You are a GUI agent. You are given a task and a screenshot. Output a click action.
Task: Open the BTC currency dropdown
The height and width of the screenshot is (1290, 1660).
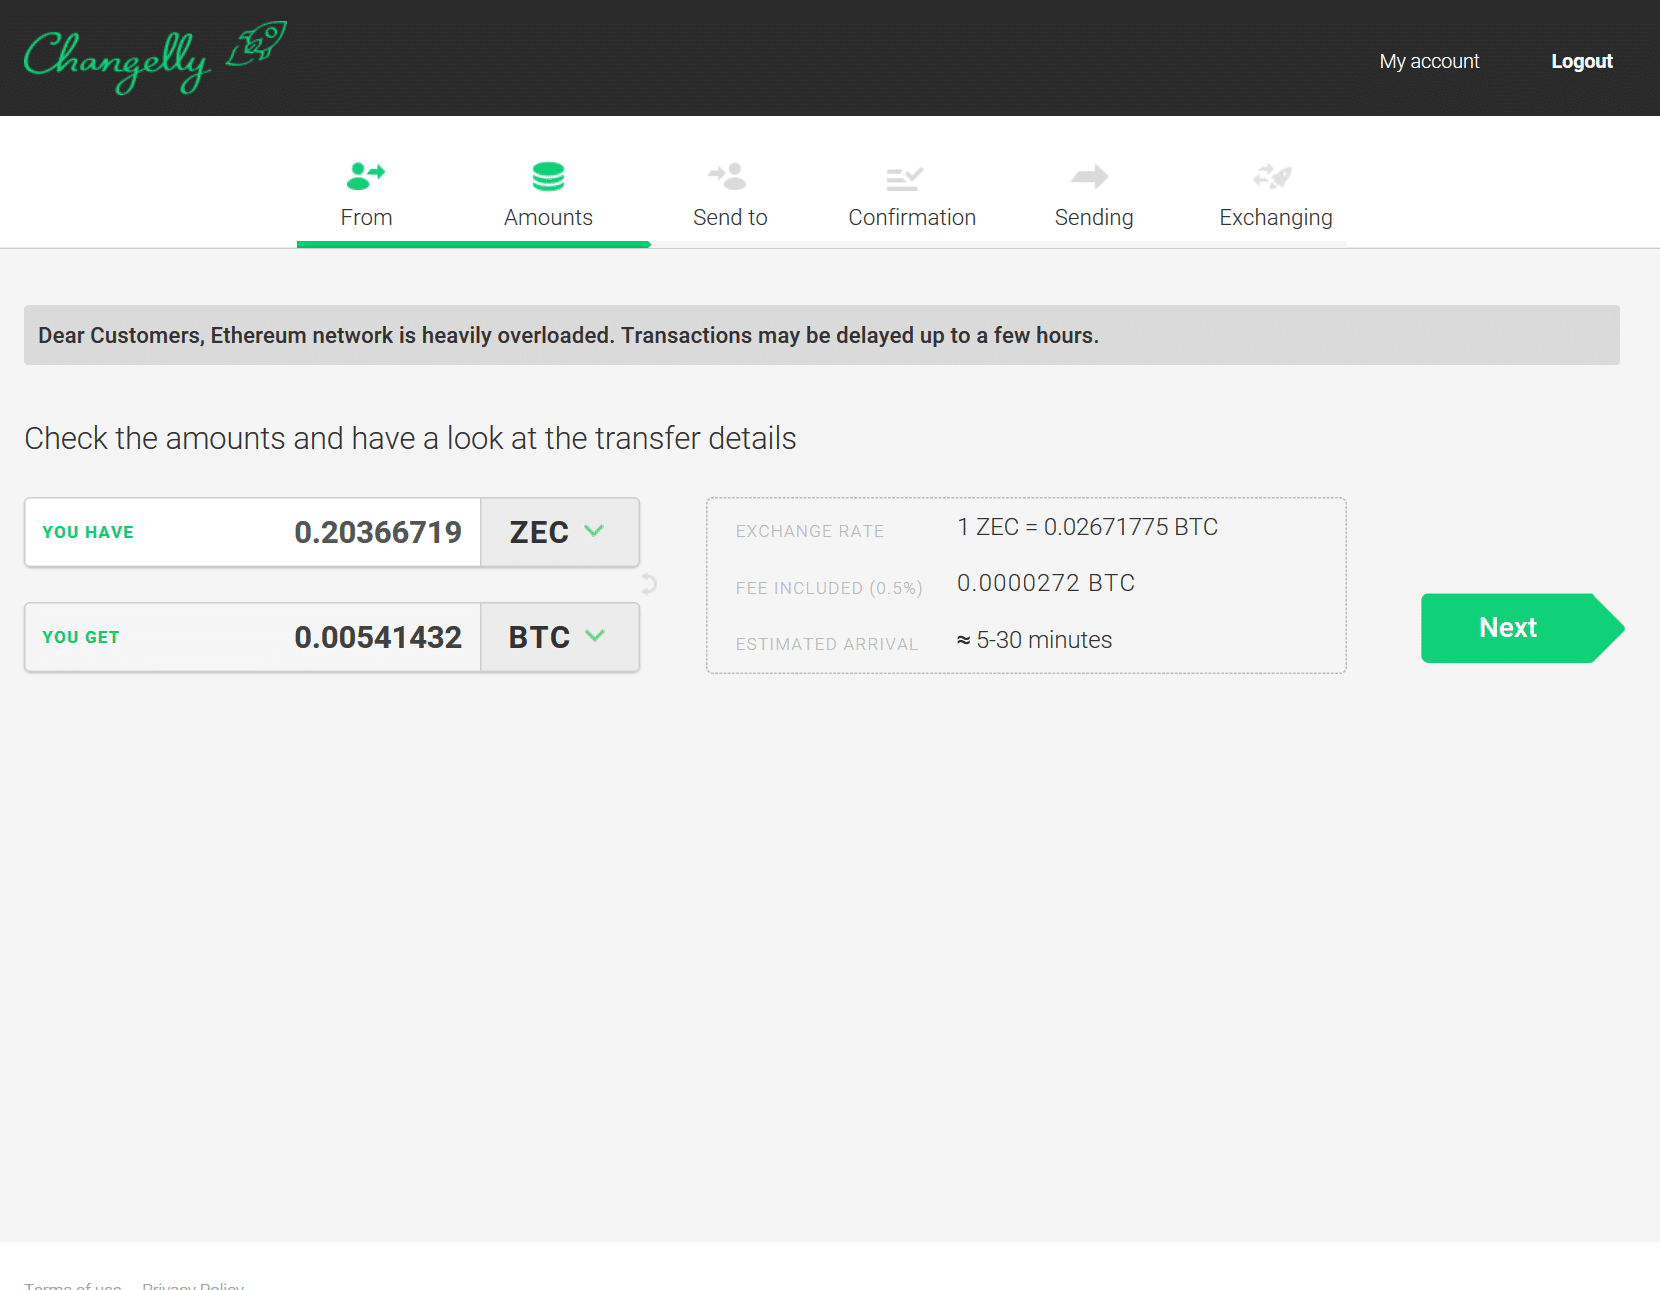pos(559,637)
